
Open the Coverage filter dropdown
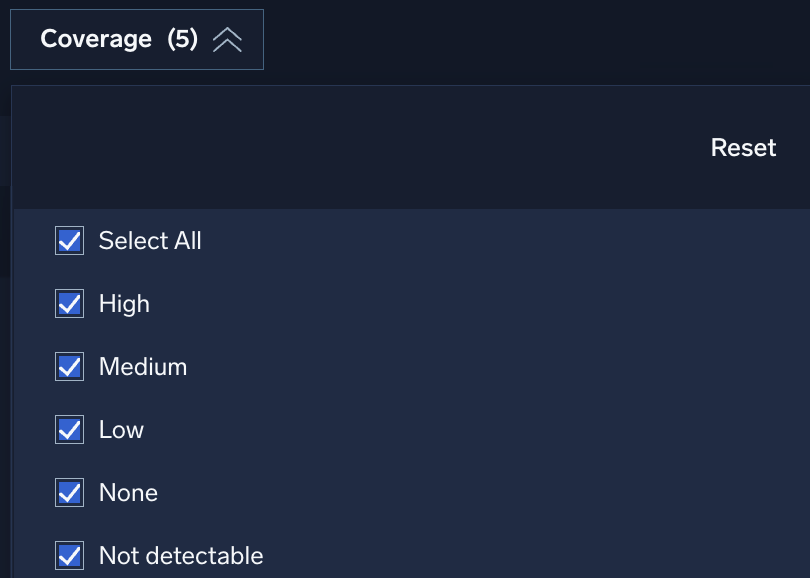[135, 39]
